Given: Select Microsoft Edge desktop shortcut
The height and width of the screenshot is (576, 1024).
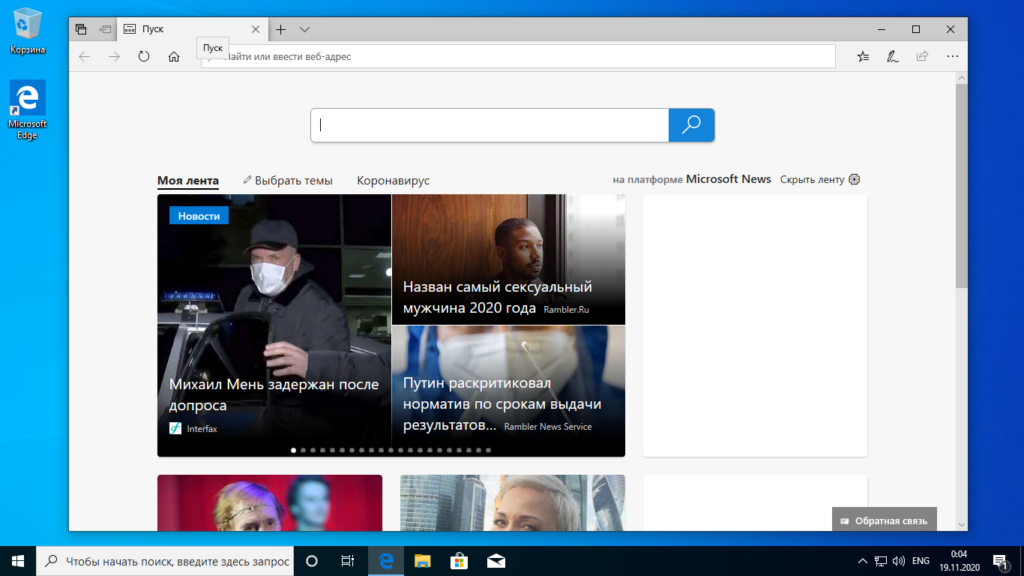Looking at the screenshot, I should point(27,110).
